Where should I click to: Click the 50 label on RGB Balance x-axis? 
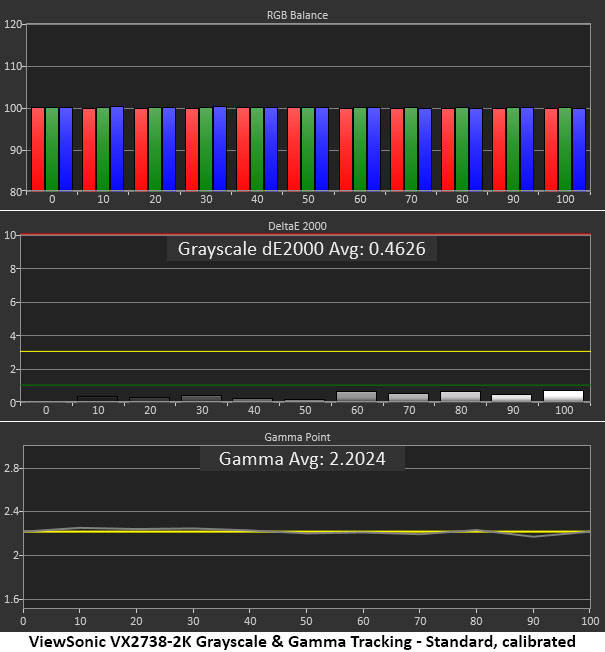click(x=308, y=199)
